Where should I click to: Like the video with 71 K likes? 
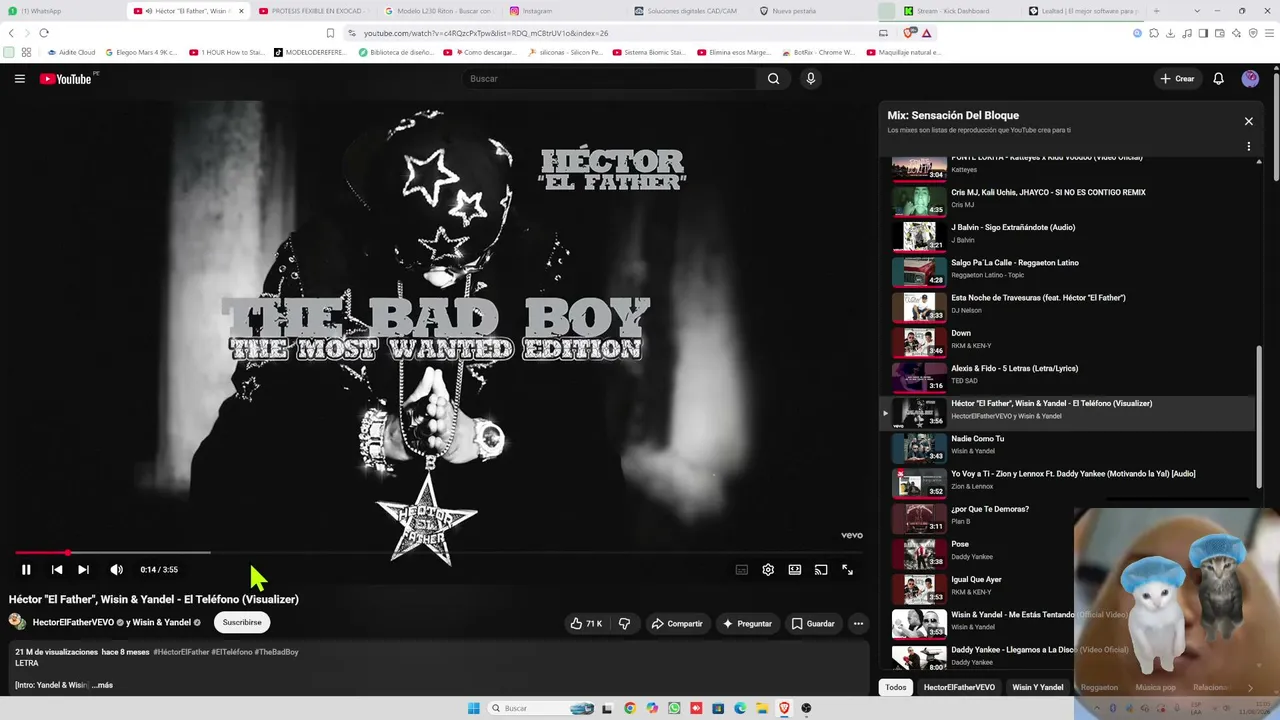586,624
